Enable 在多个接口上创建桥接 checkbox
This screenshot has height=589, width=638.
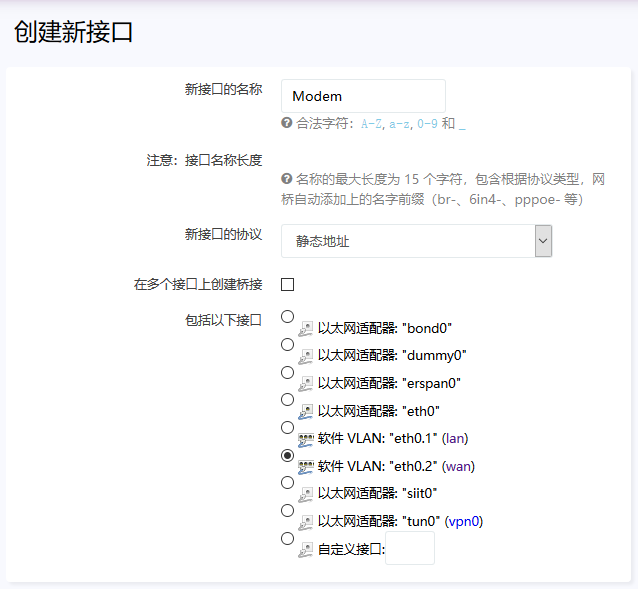287,284
